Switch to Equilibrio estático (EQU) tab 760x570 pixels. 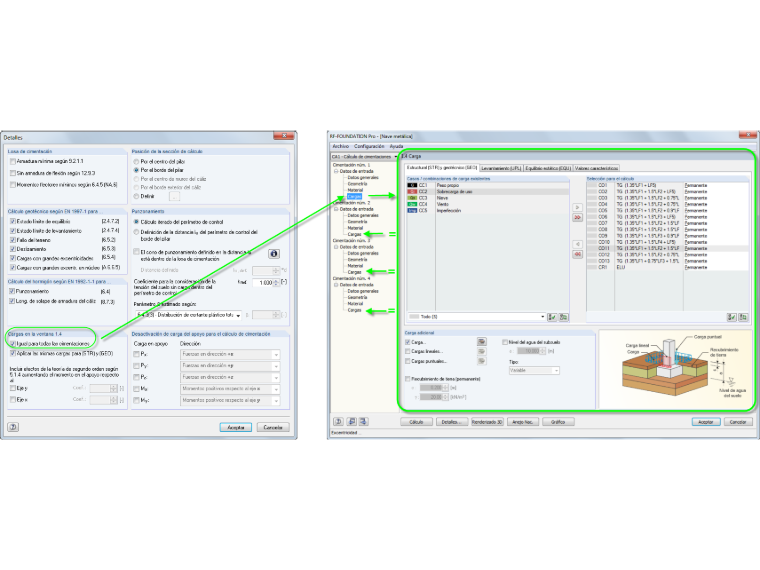pos(548,168)
